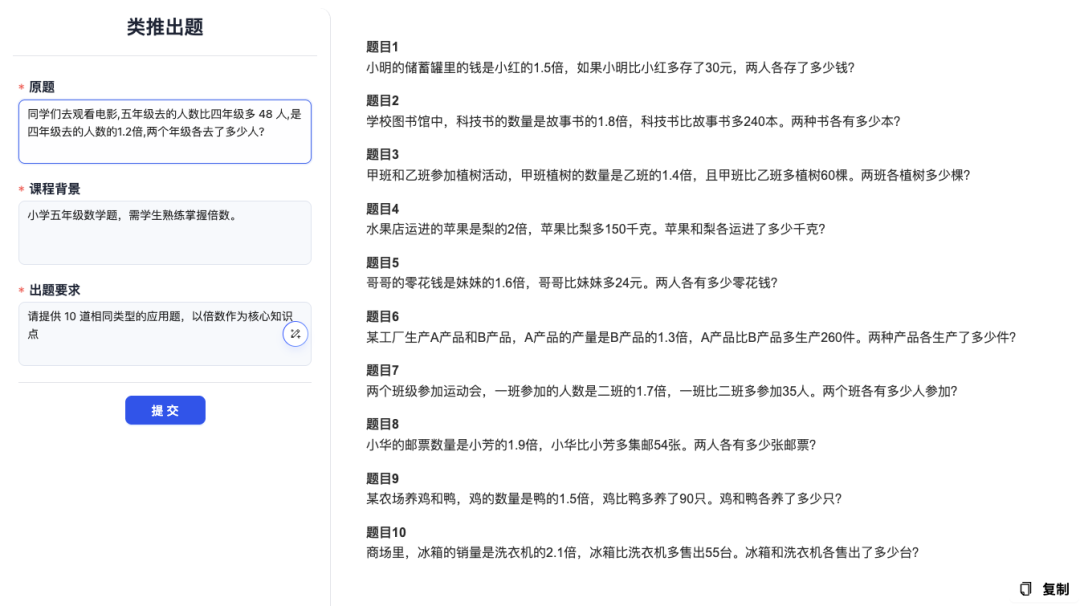Select the 题目1 heading

tap(380, 45)
